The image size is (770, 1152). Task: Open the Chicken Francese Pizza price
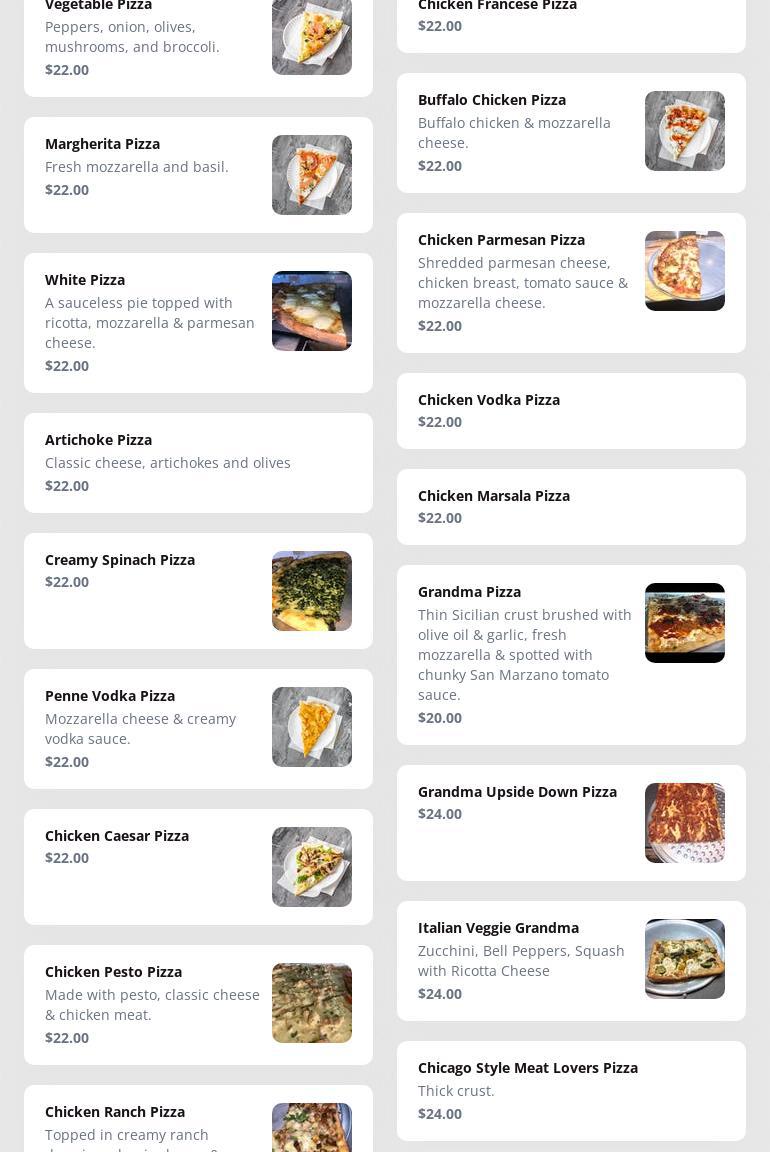[440, 26]
